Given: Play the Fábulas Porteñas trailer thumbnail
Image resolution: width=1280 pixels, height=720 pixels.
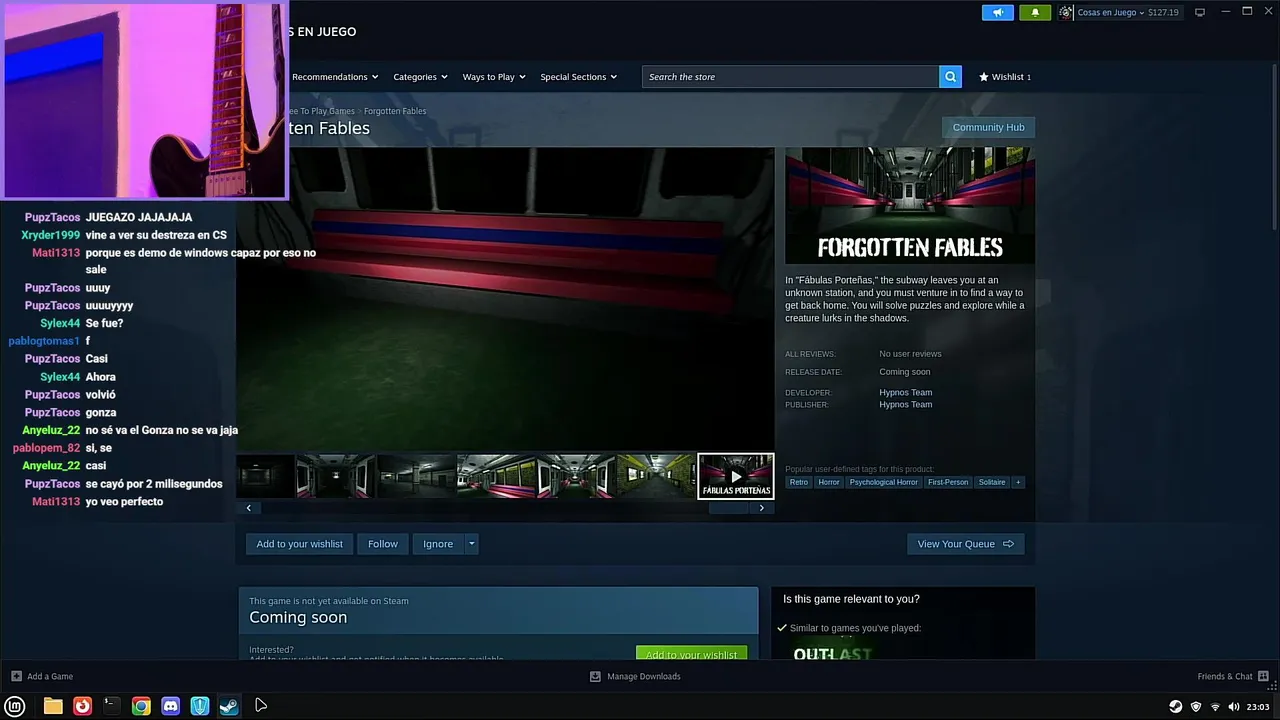Looking at the screenshot, I should point(736,476).
